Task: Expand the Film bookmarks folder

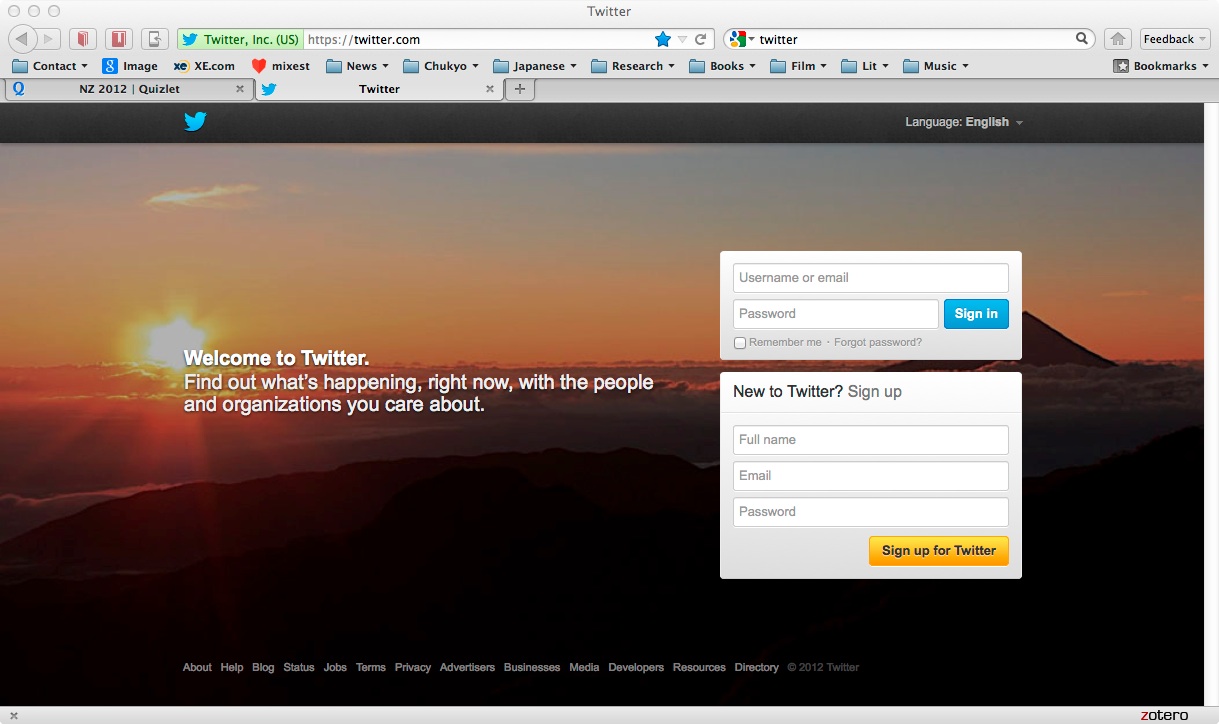Action: pyautogui.click(x=798, y=66)
